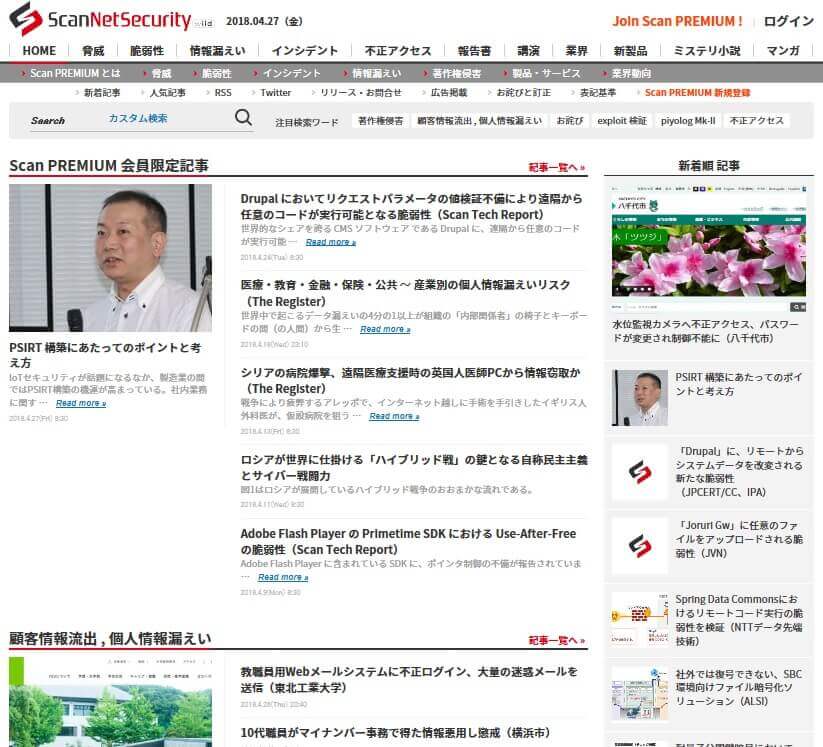Open the 業界 menu item
Viewport: 823px width, 747px height.
(x=576, y=50)
